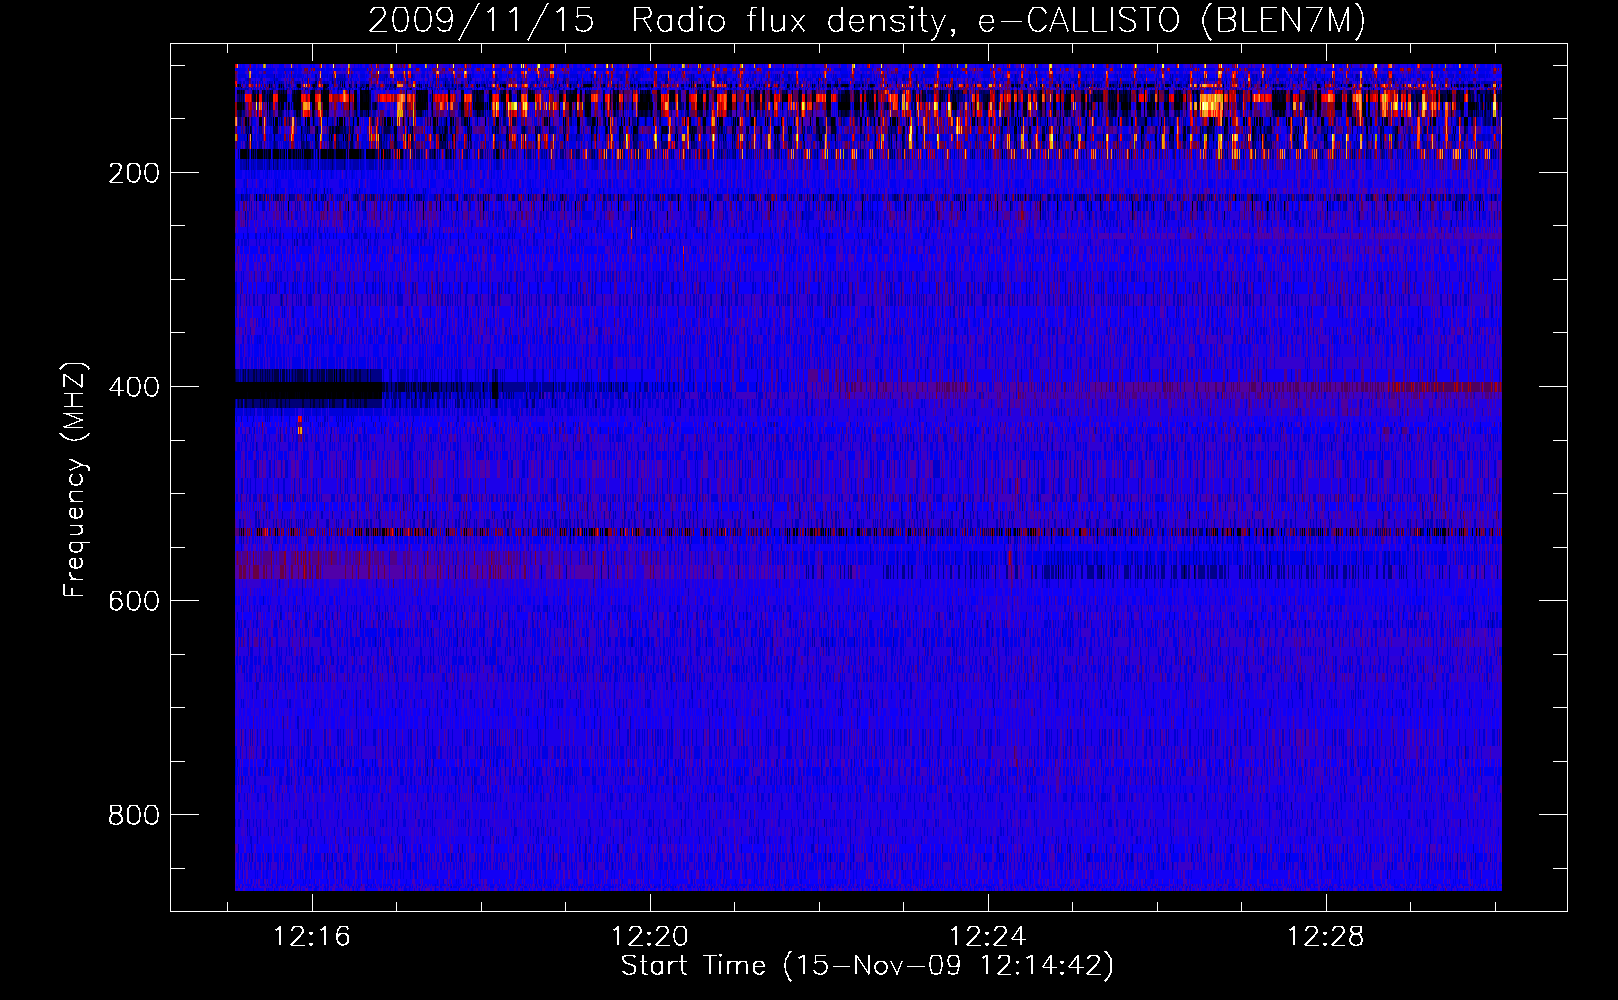
Task: Click the 200 frequency tick label
Action: coord(134,173)
